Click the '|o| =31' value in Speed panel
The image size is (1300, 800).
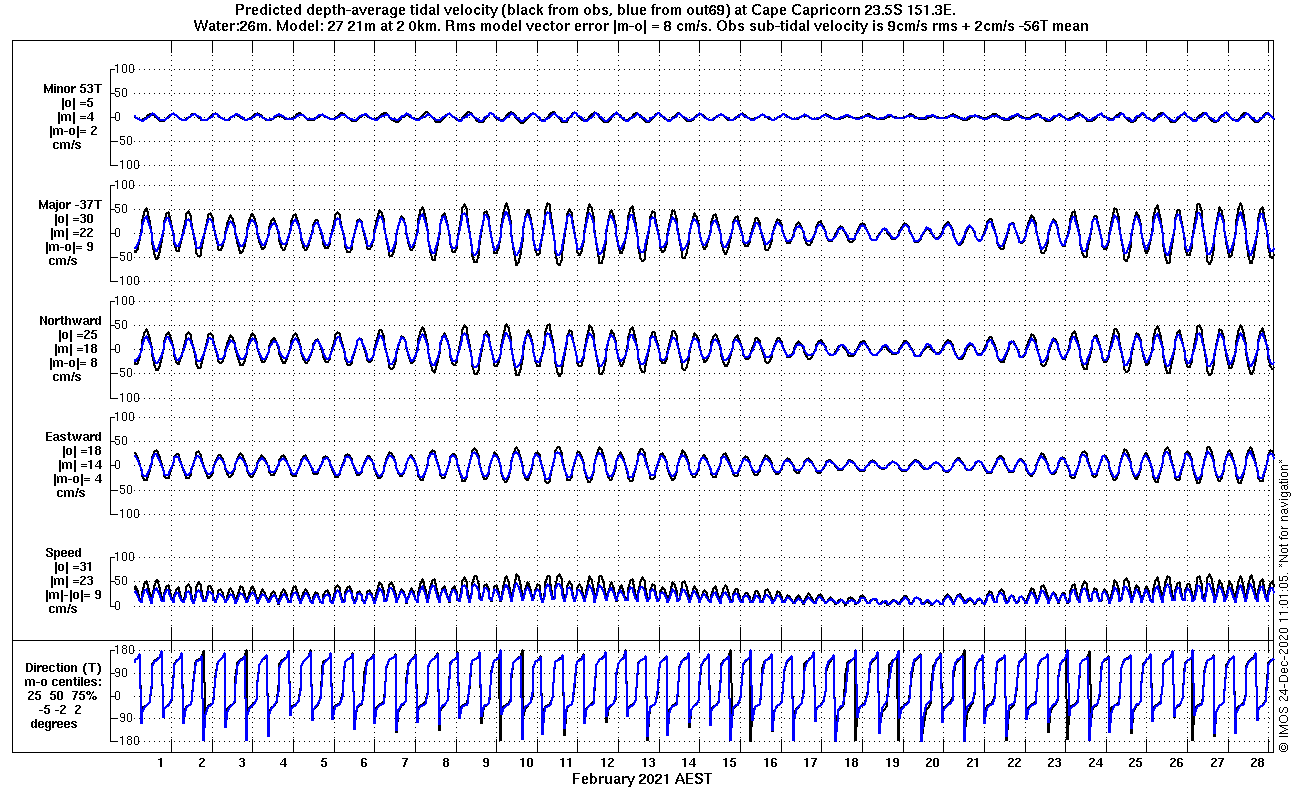tap(72, 567)
